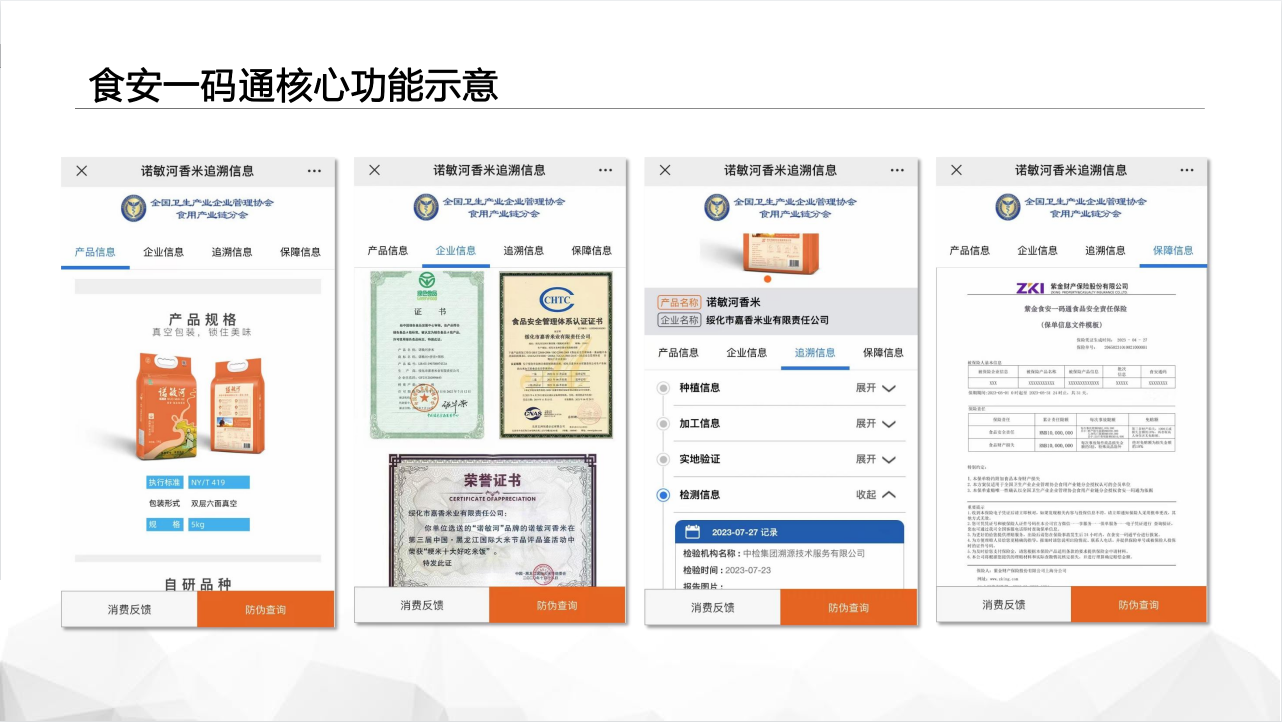Open the three-dot menu on first phone screen
This screenshot has height=722, width=1282.
pos(314,171)
